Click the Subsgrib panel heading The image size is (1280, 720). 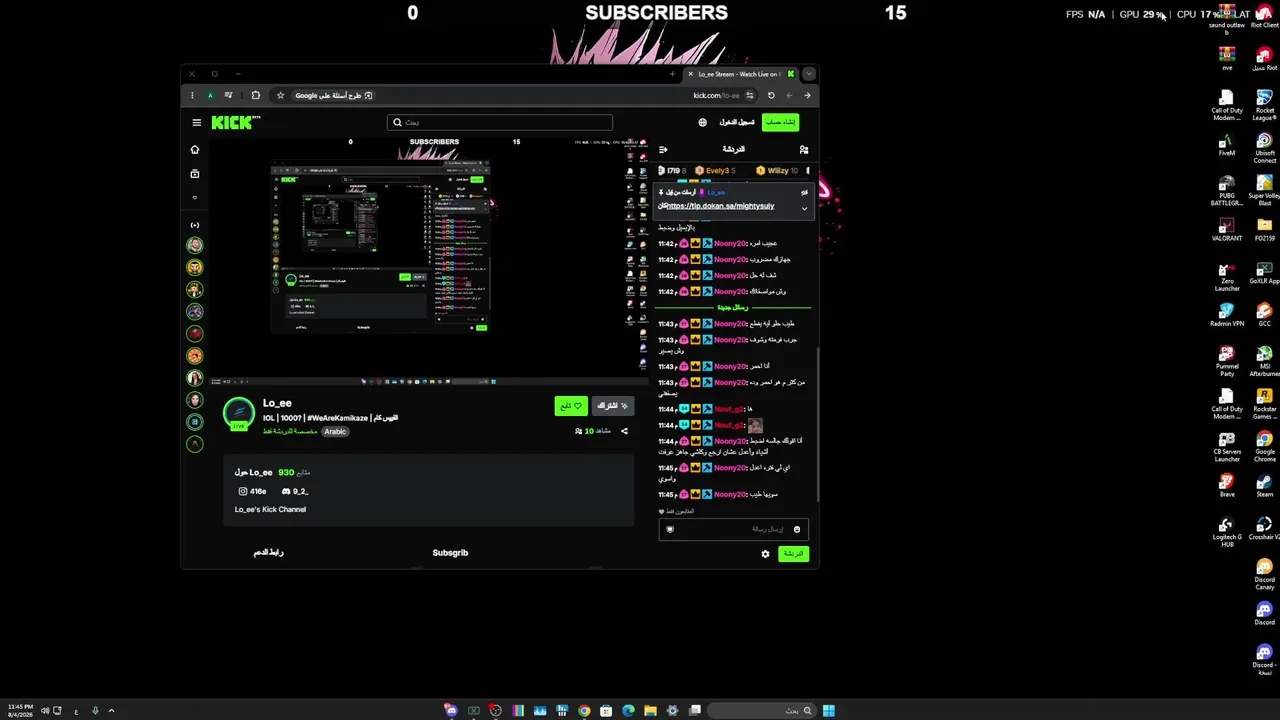point(450,553)
